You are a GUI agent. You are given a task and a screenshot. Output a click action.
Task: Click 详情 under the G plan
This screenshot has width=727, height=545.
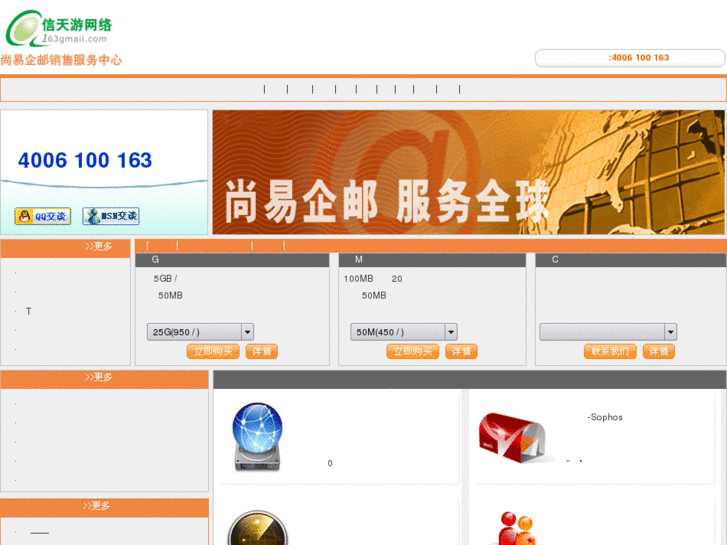(261, 352)
